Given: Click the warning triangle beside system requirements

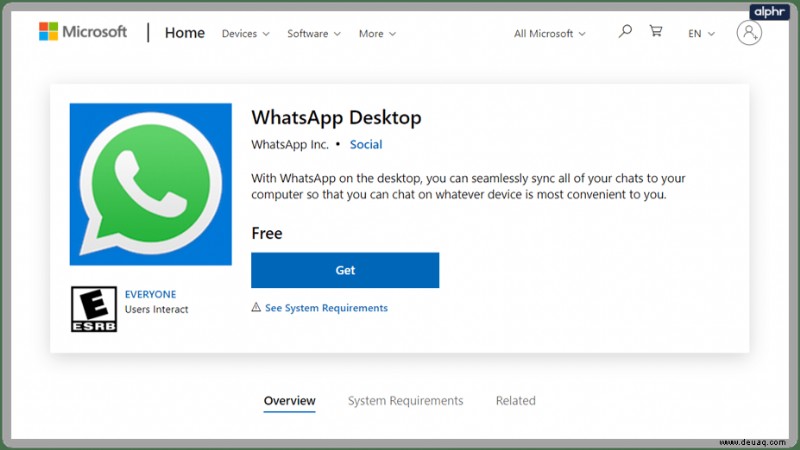Looking at the screenshot, I should [256, 307].
